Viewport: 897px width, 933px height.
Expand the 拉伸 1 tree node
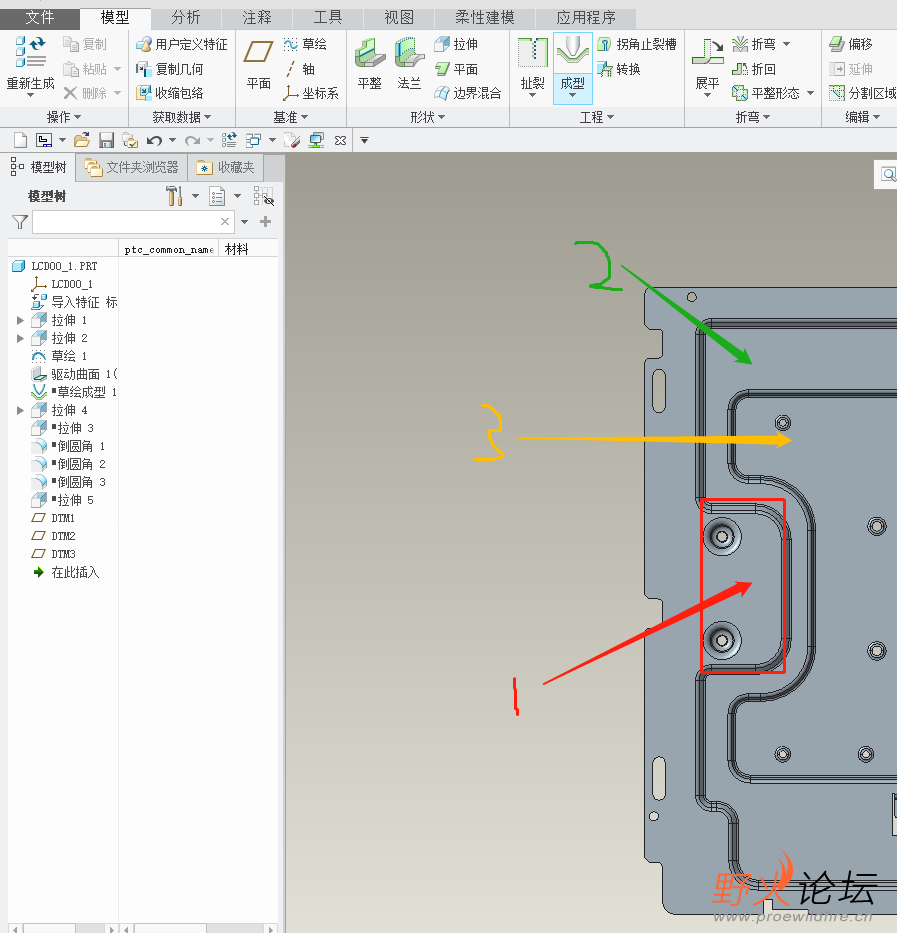(x=20, y=320)
